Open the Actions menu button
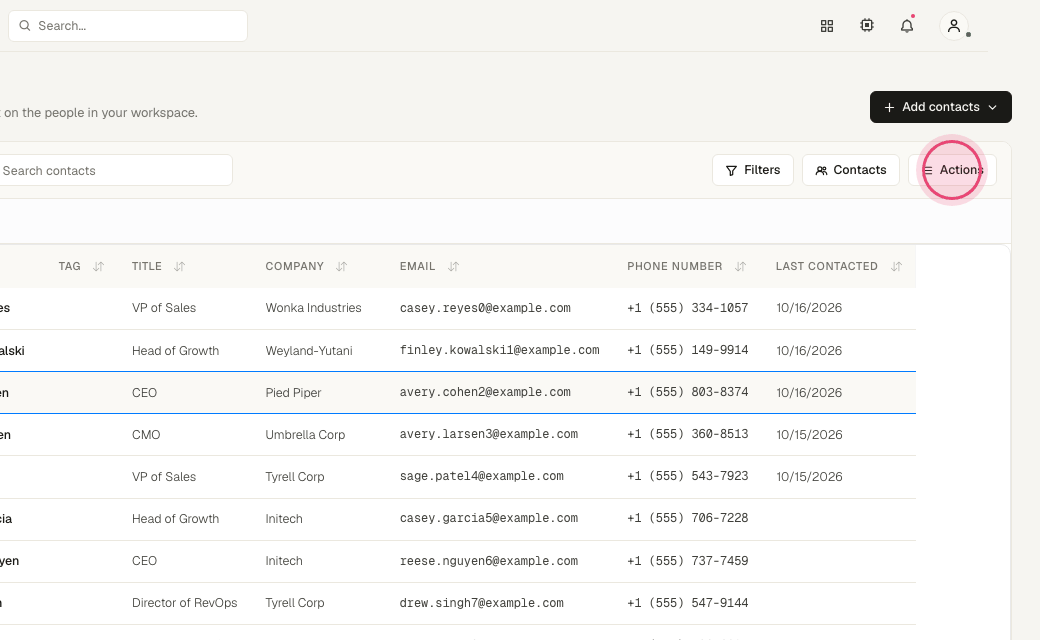Viewport: 1040px width, 640px height. [x=952, y=170]
